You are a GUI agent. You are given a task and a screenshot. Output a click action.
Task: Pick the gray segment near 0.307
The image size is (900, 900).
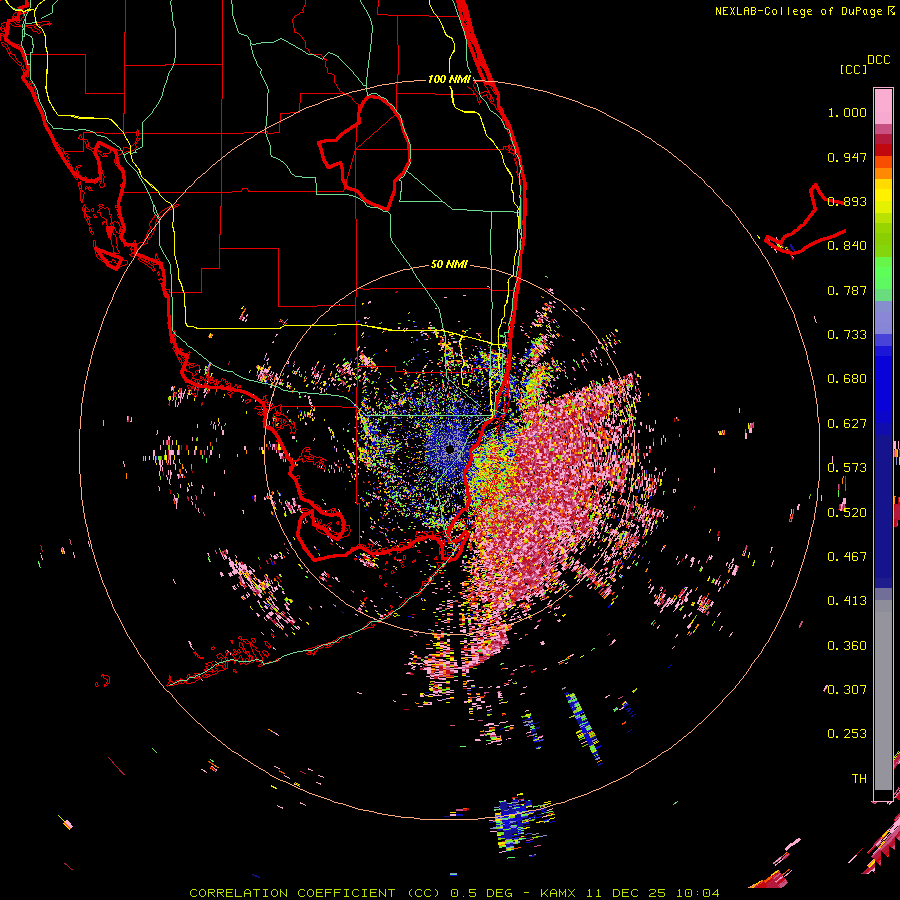coord(883,695)
